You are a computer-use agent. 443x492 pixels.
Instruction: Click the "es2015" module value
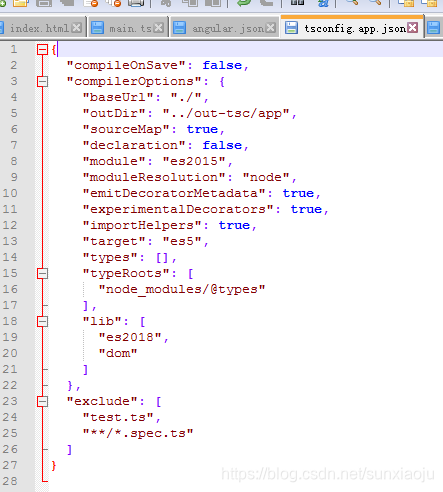click(194, 162)
